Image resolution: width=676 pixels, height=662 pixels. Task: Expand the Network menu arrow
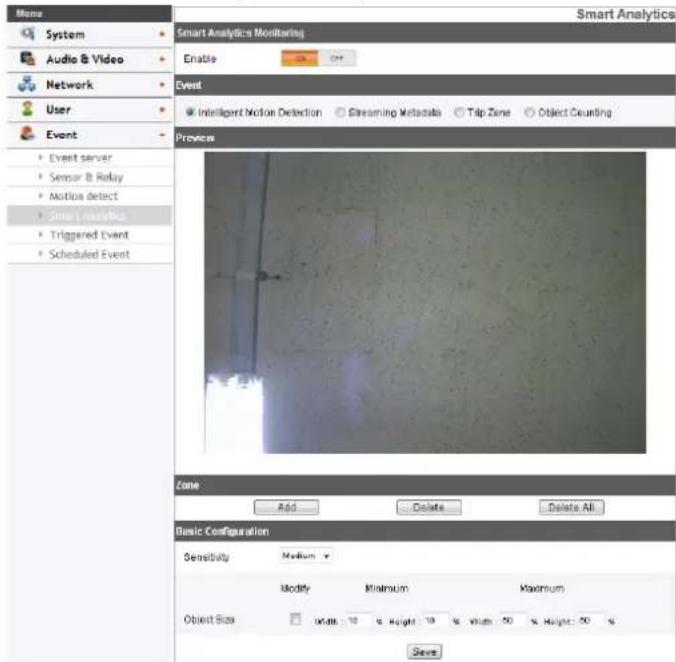point(162,84)
